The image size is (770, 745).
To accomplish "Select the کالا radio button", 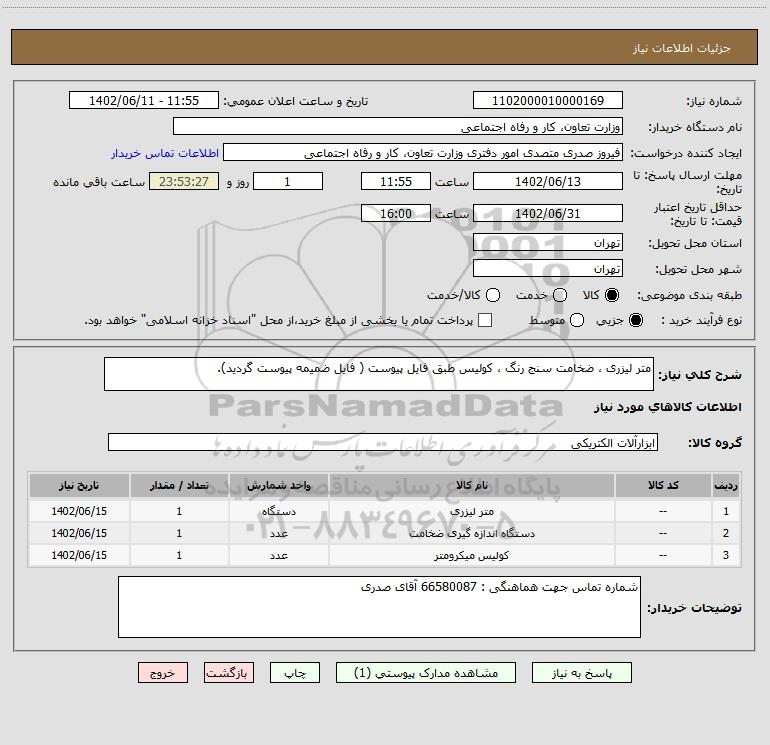I will pos(612,295).
